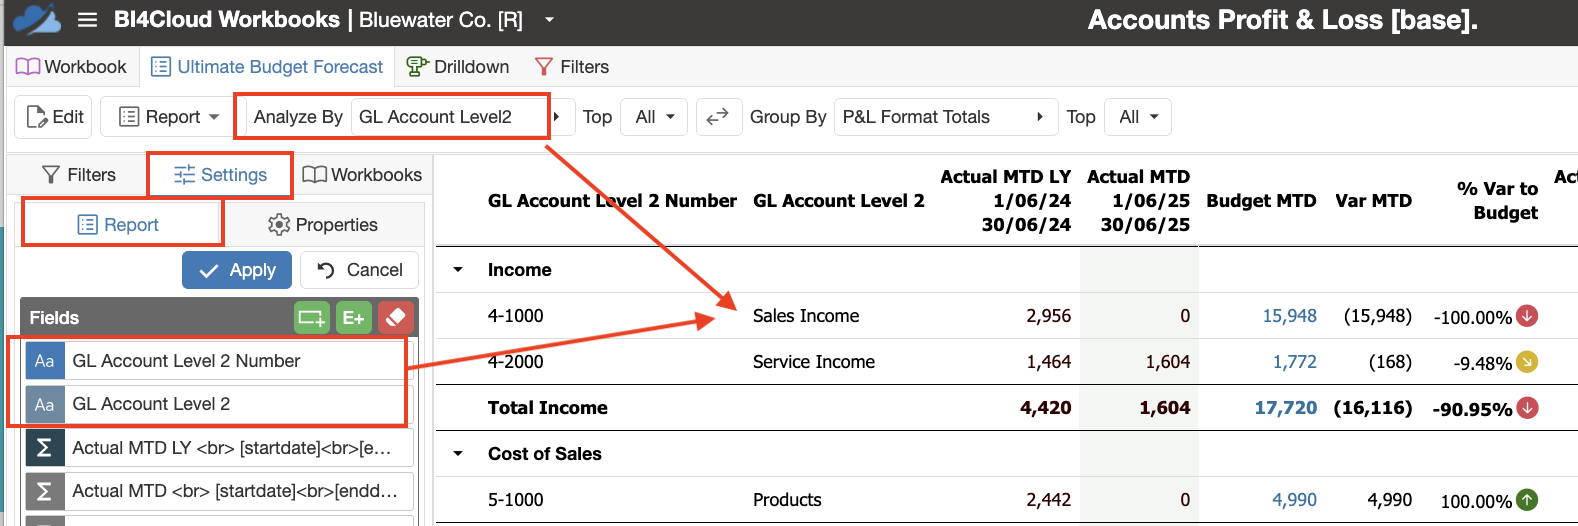Click the green E+ expression icon
This screenshot has height=526, width=1578.
point(353,318)
